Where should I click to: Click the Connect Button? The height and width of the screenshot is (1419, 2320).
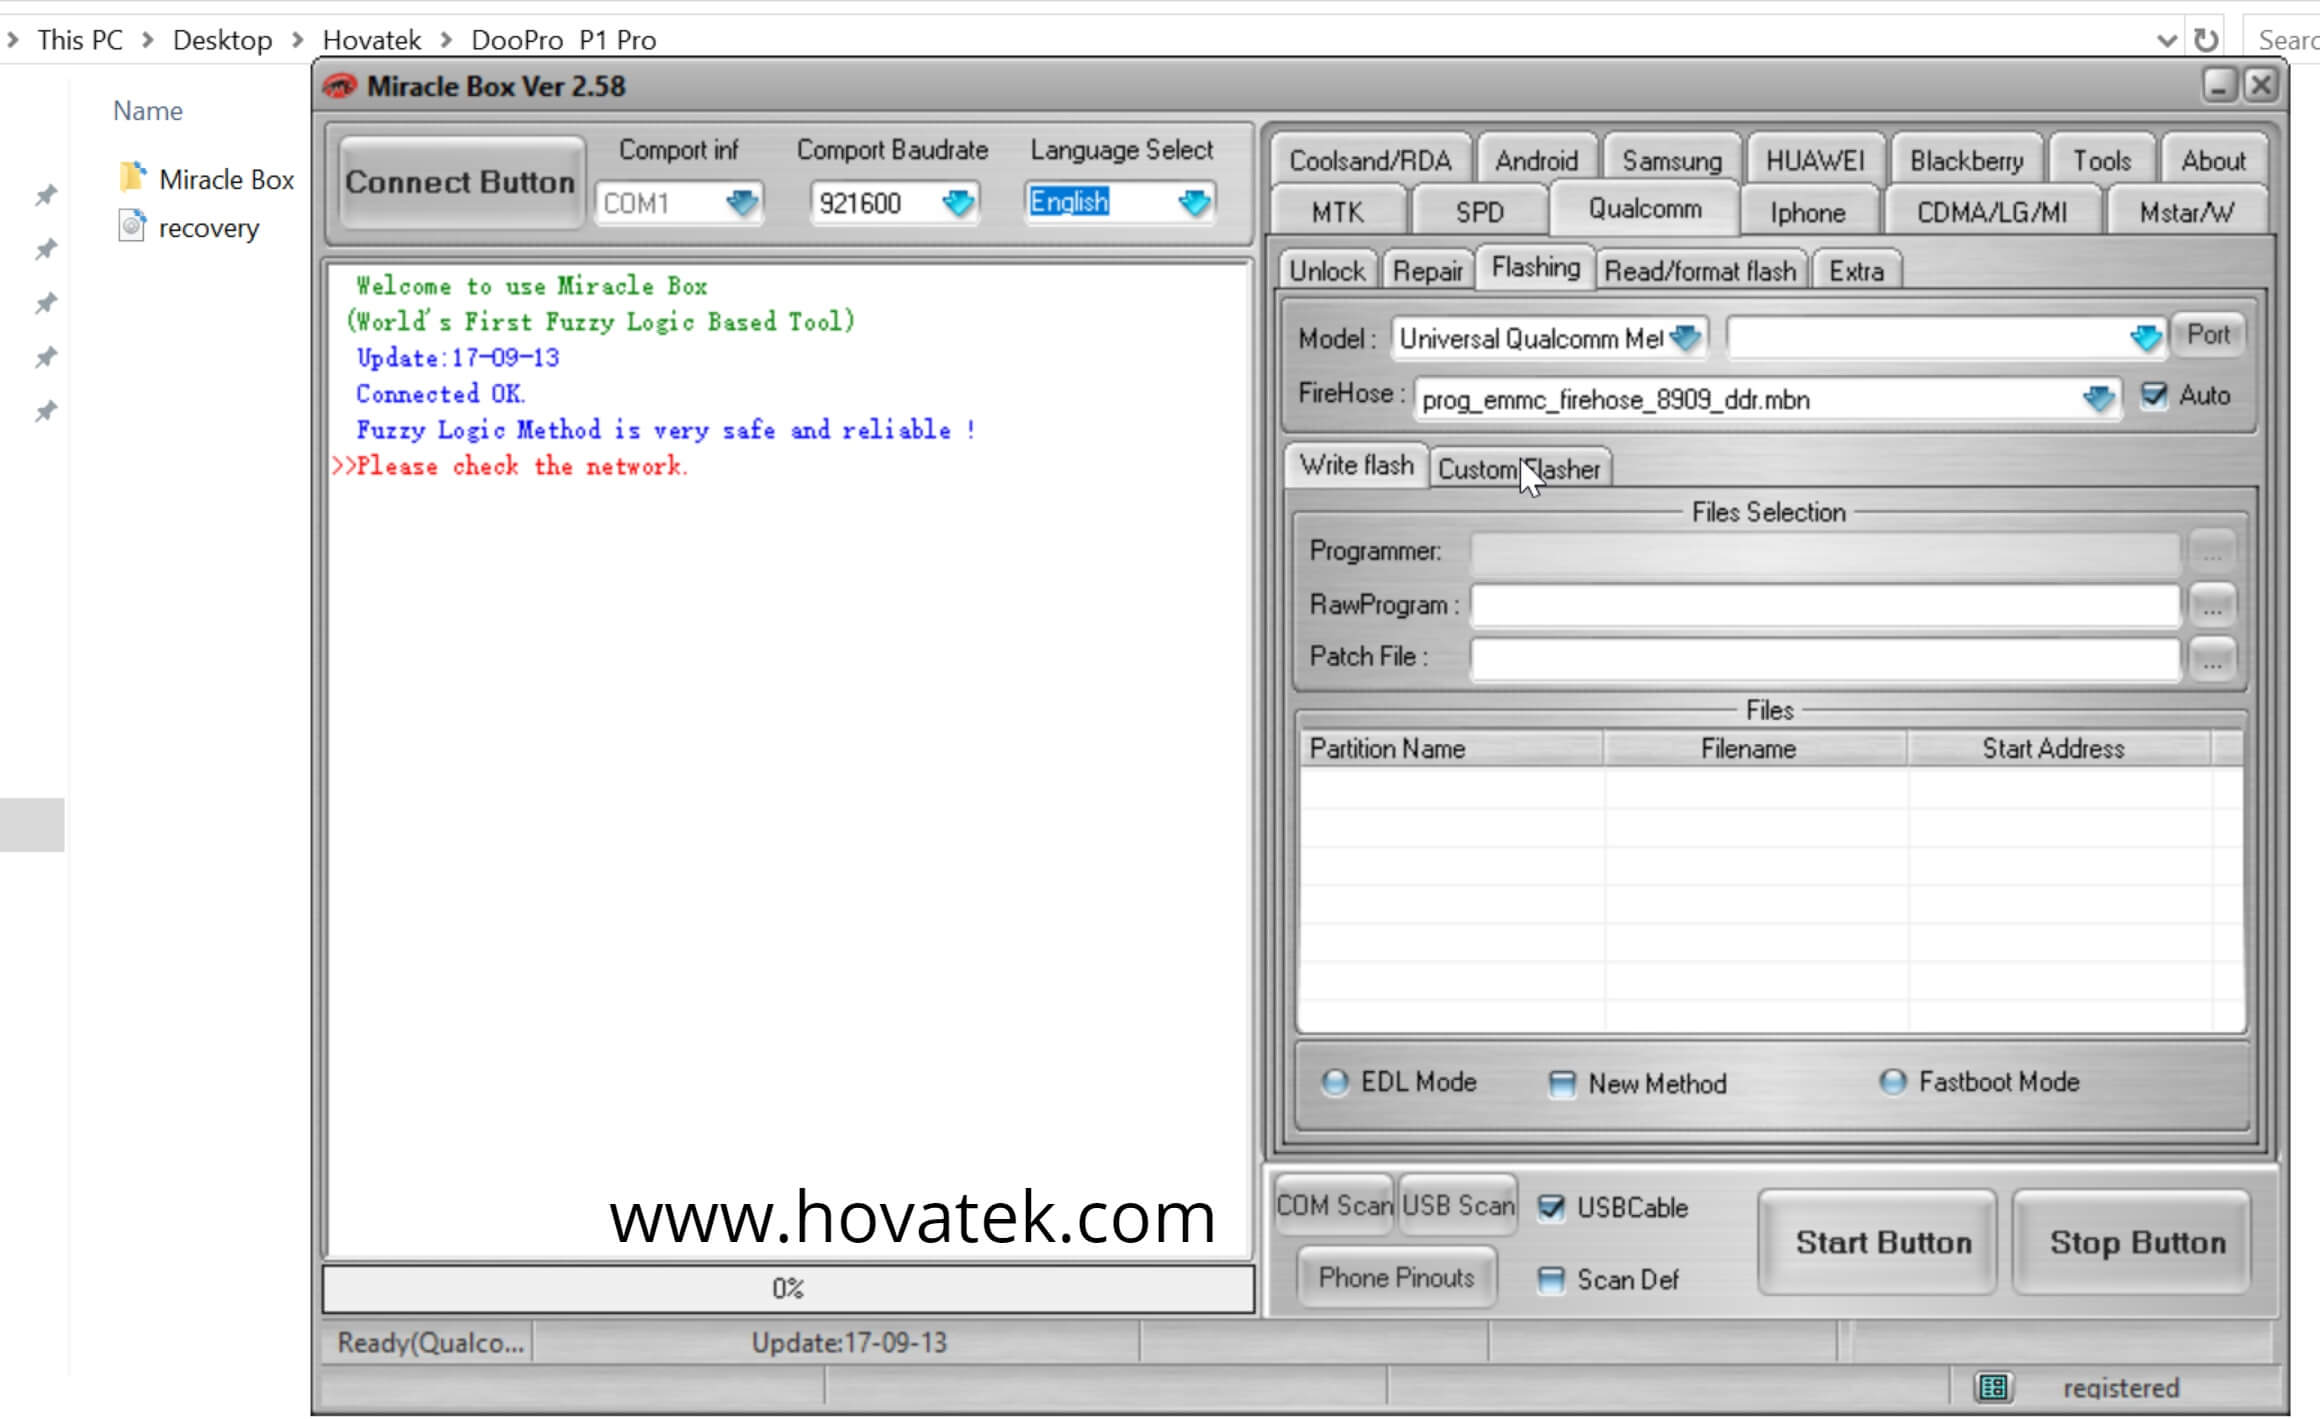tap(460, 182)
